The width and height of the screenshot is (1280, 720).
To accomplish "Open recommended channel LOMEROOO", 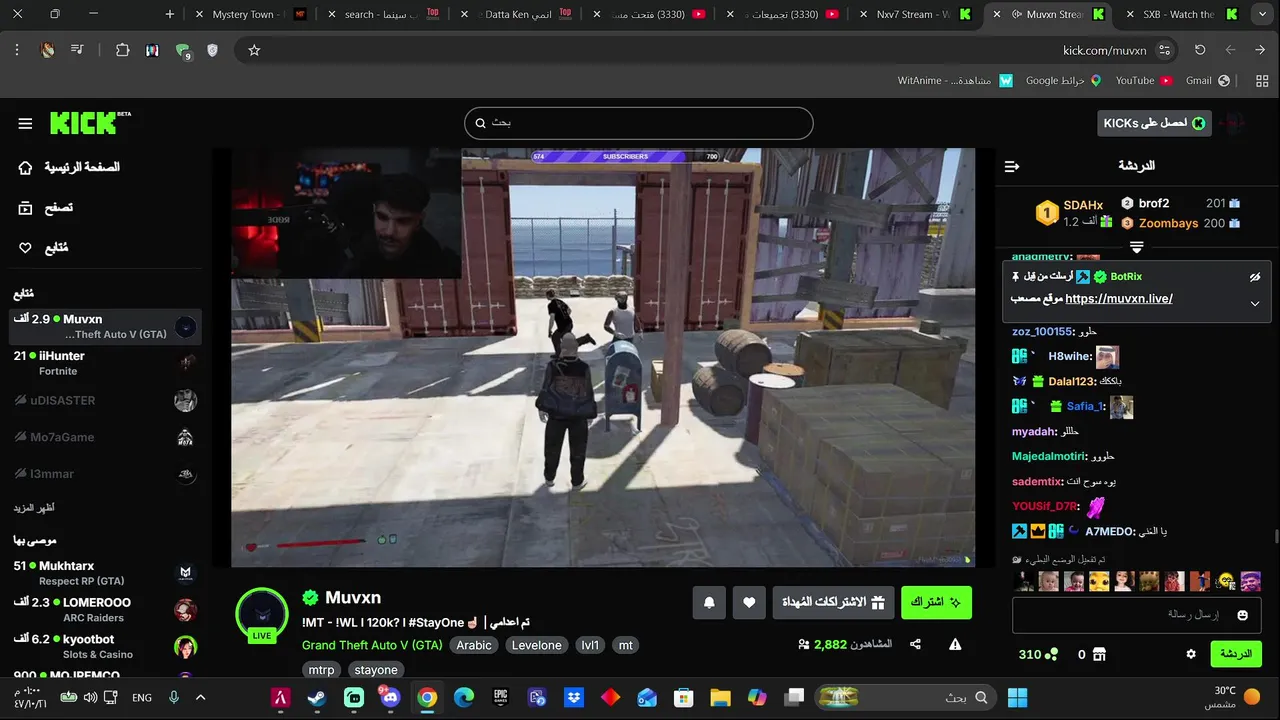I will pyautogui.click(x=105, y=610).
